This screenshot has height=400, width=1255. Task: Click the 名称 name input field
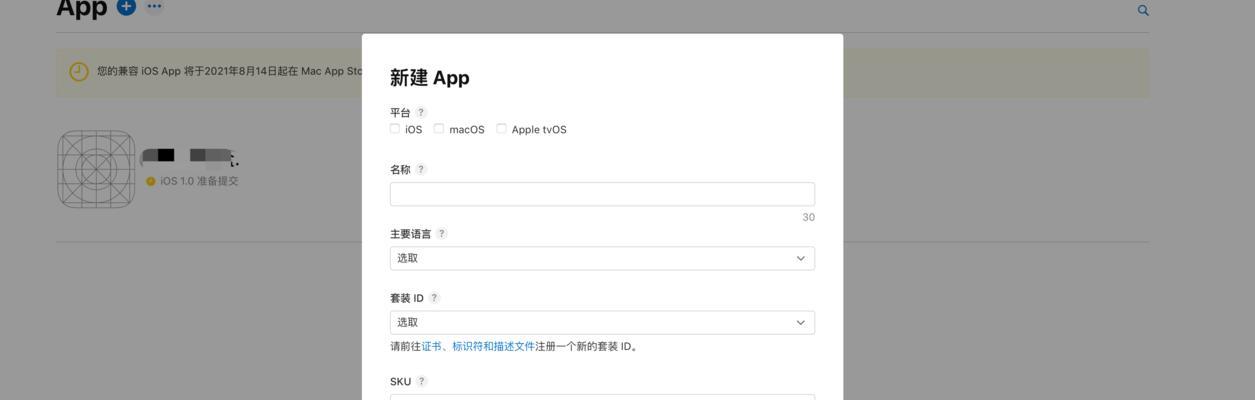602,194
